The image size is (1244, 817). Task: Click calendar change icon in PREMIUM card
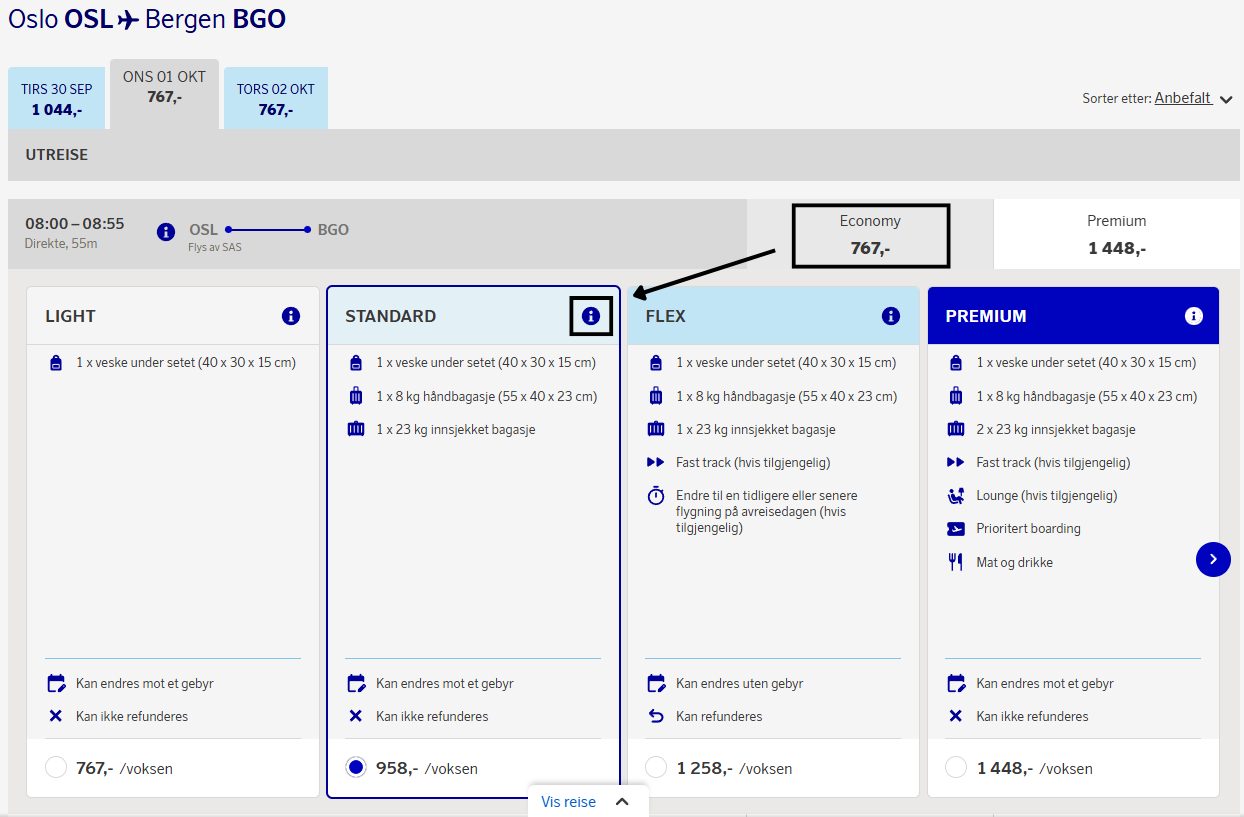[x=955, y=684]
